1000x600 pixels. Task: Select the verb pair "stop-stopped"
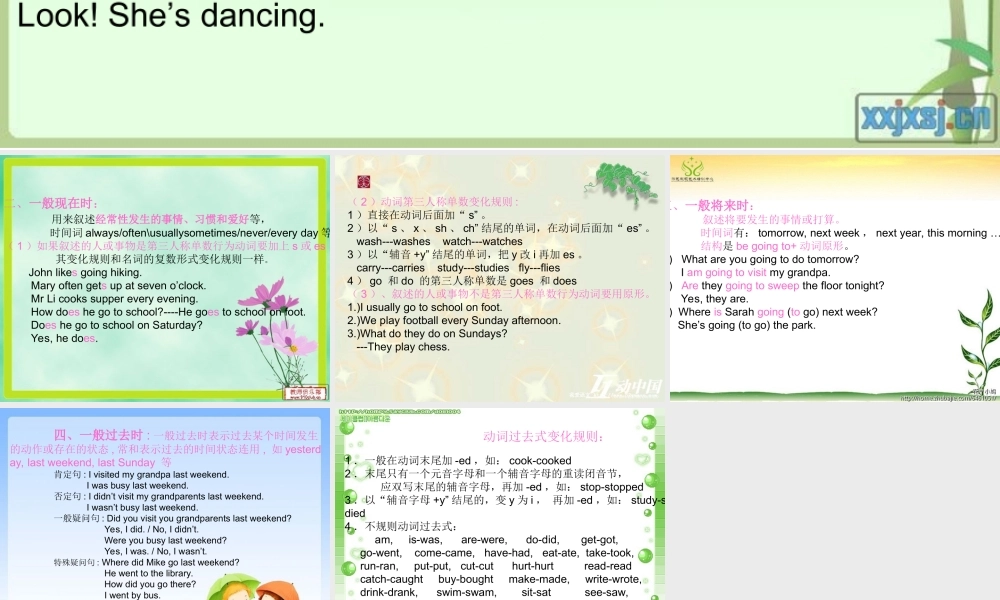point(612,487)
